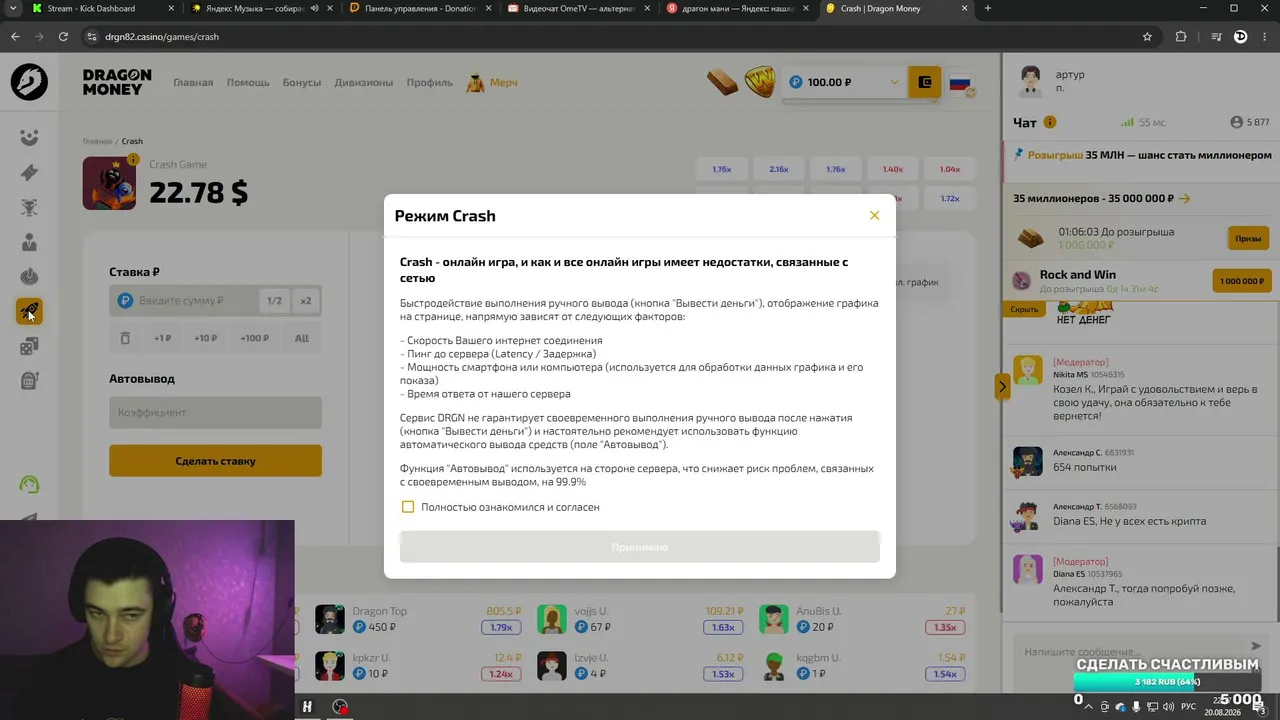
Task: Click the 1.40x history multiplier
Action: pos(893,169)
